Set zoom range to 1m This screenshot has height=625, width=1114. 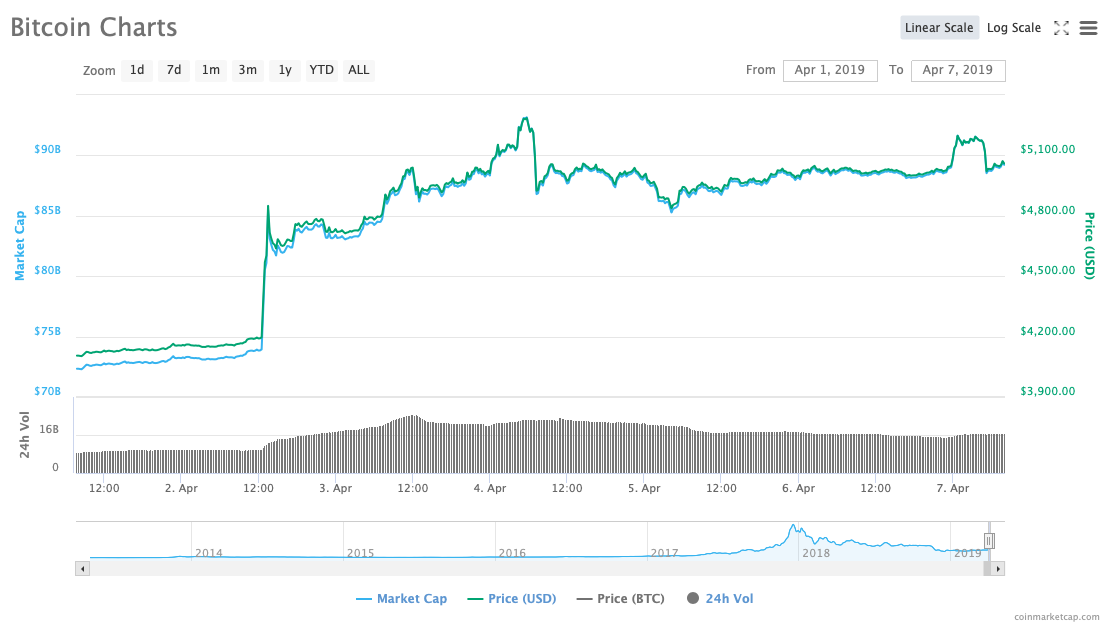pyautogui.click(x=211, y=70)
